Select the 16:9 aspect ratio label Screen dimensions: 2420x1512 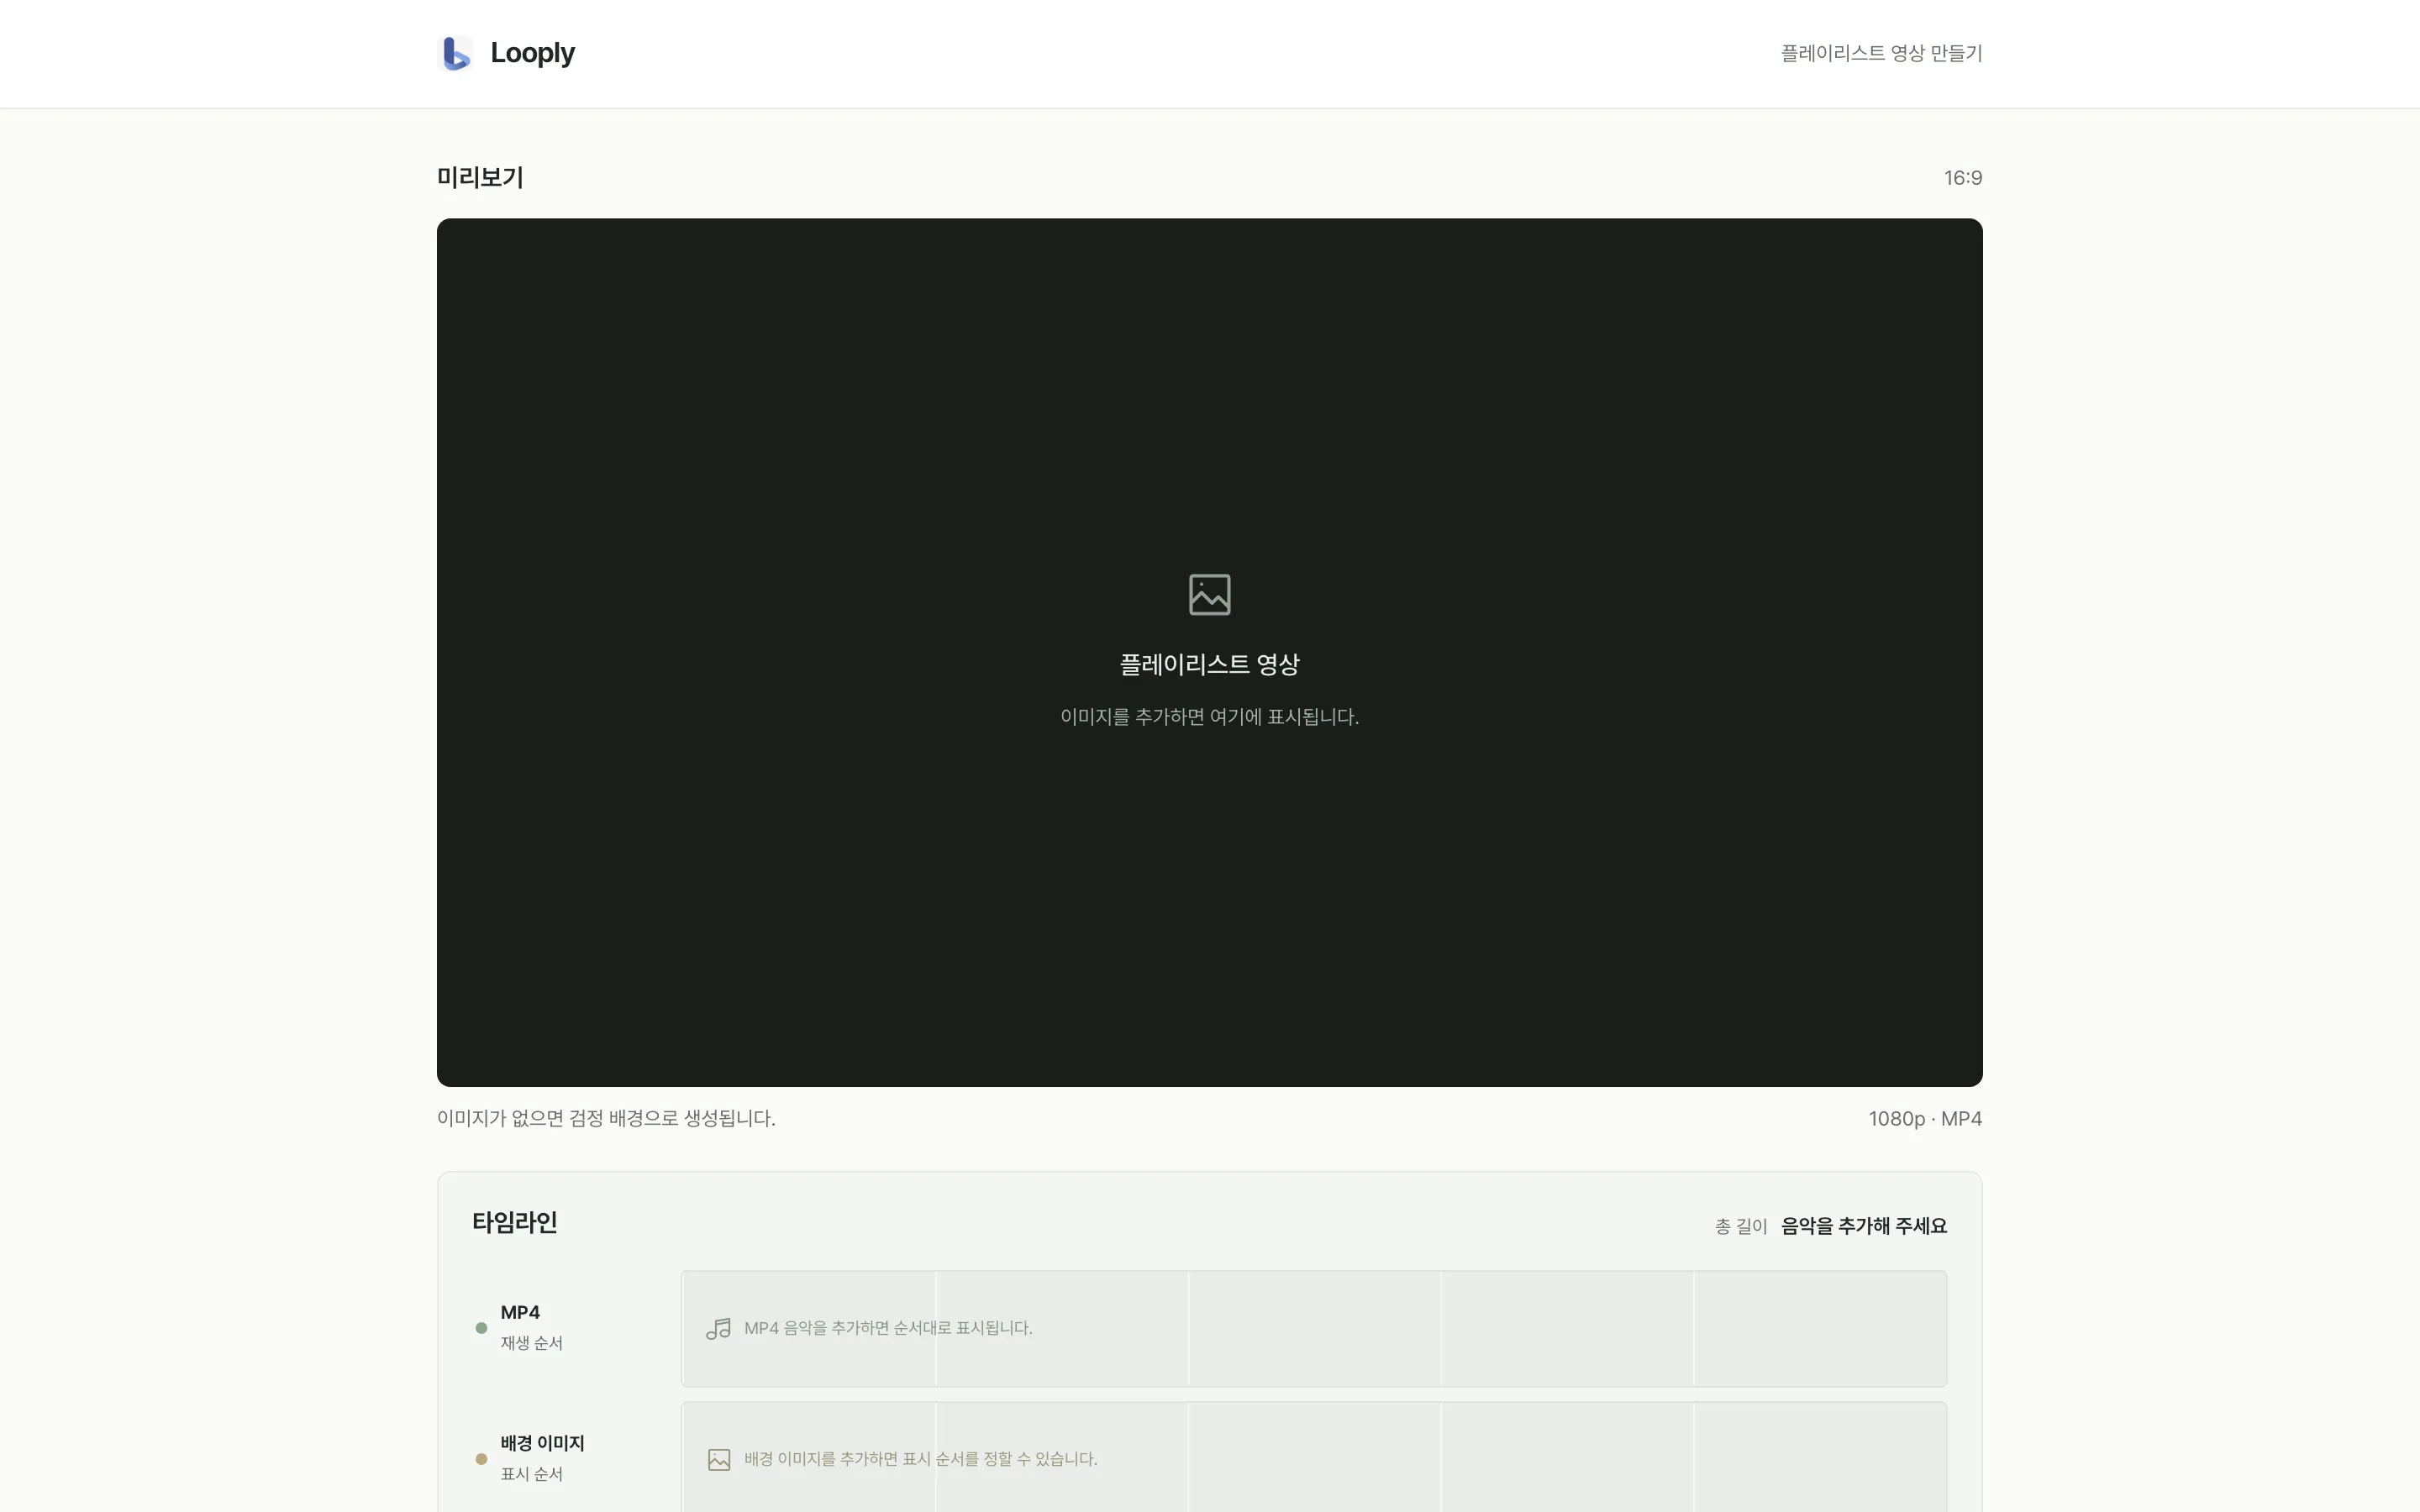(1962, 178)
